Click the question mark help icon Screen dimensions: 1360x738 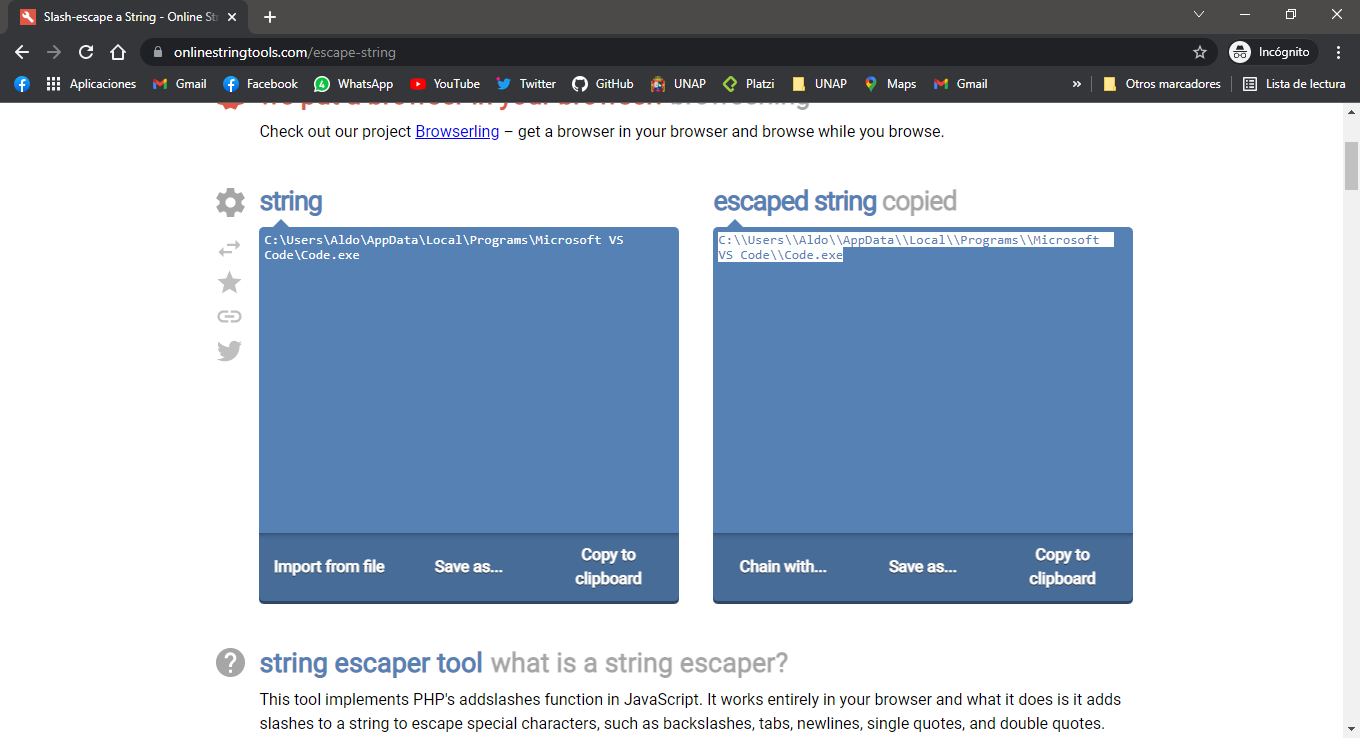pos(229,663)
